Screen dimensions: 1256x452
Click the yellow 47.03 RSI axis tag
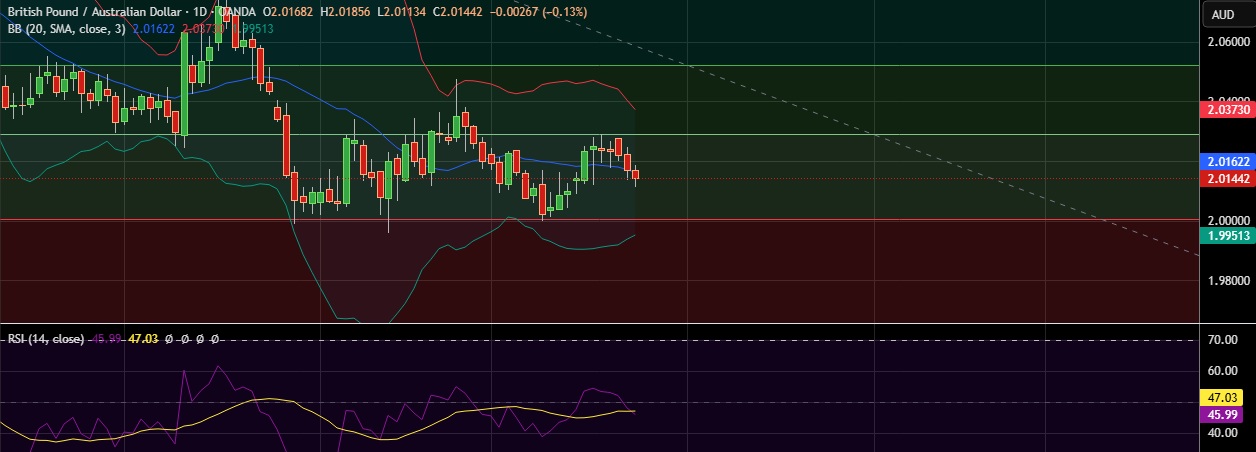pyautogui.click(x=1220, y=397)
